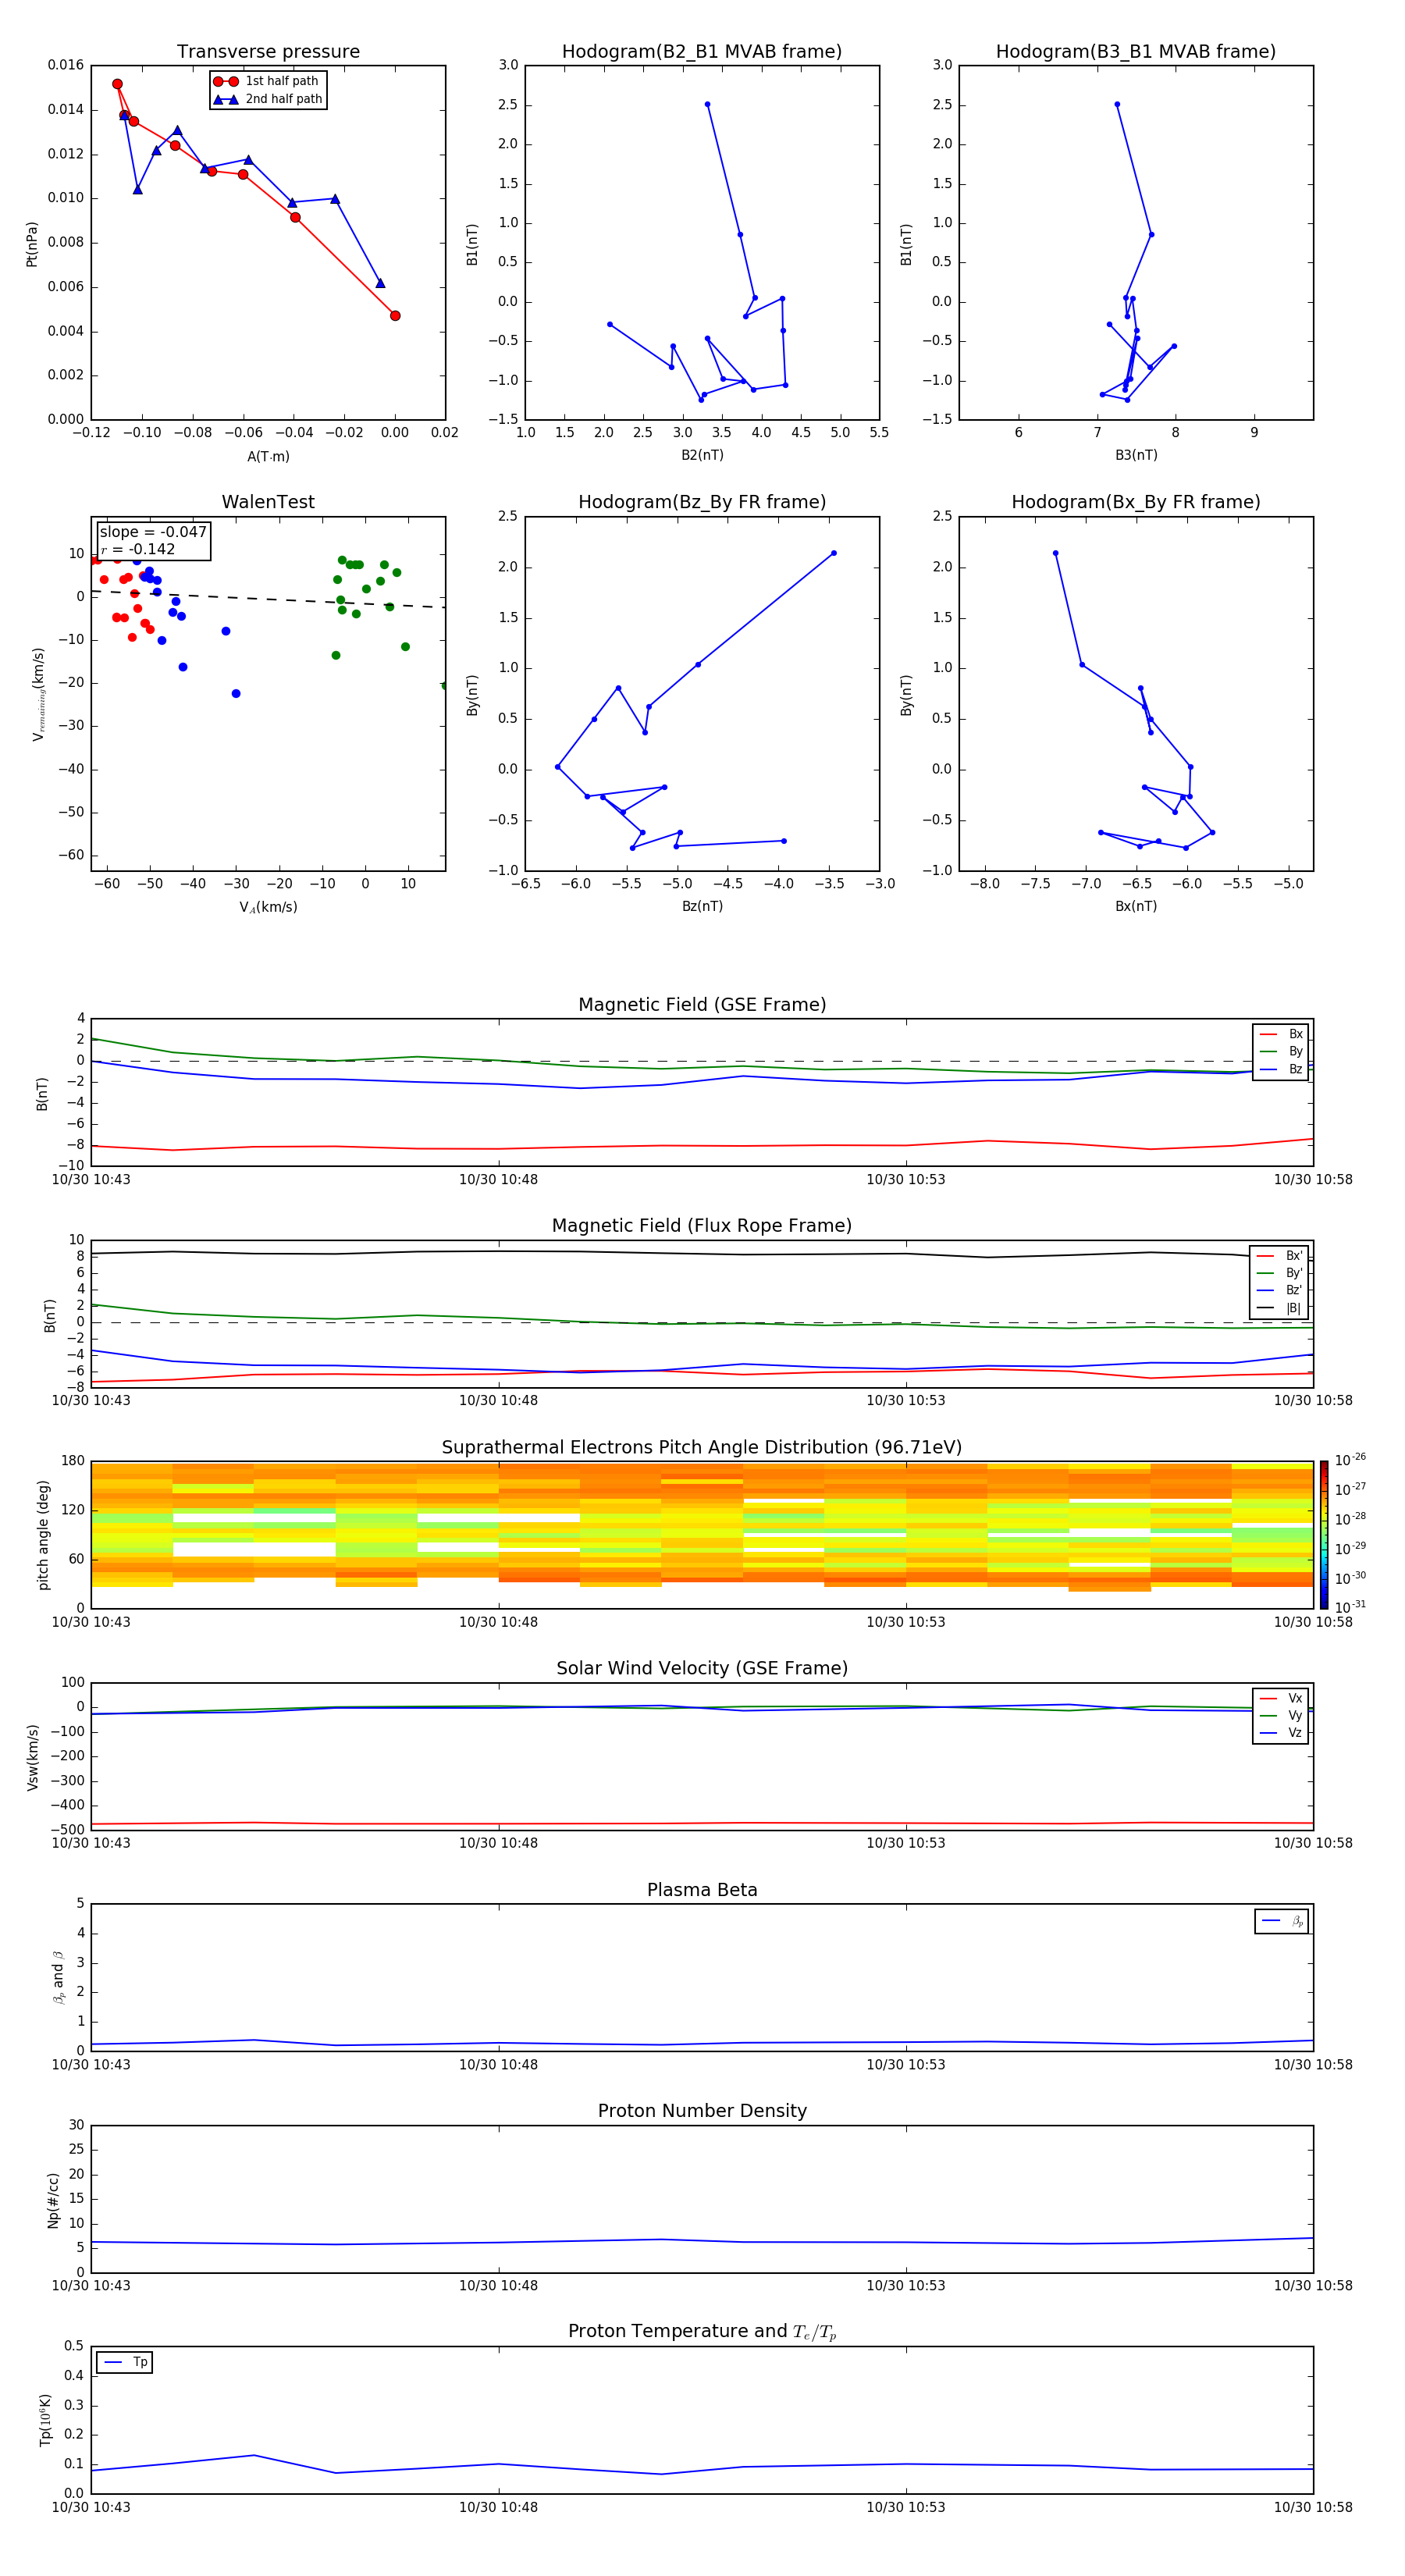Click the red Vx curve in Solar Wind plot
This screenshot has height=2576, width=1405.
(x=702, y=1824)
